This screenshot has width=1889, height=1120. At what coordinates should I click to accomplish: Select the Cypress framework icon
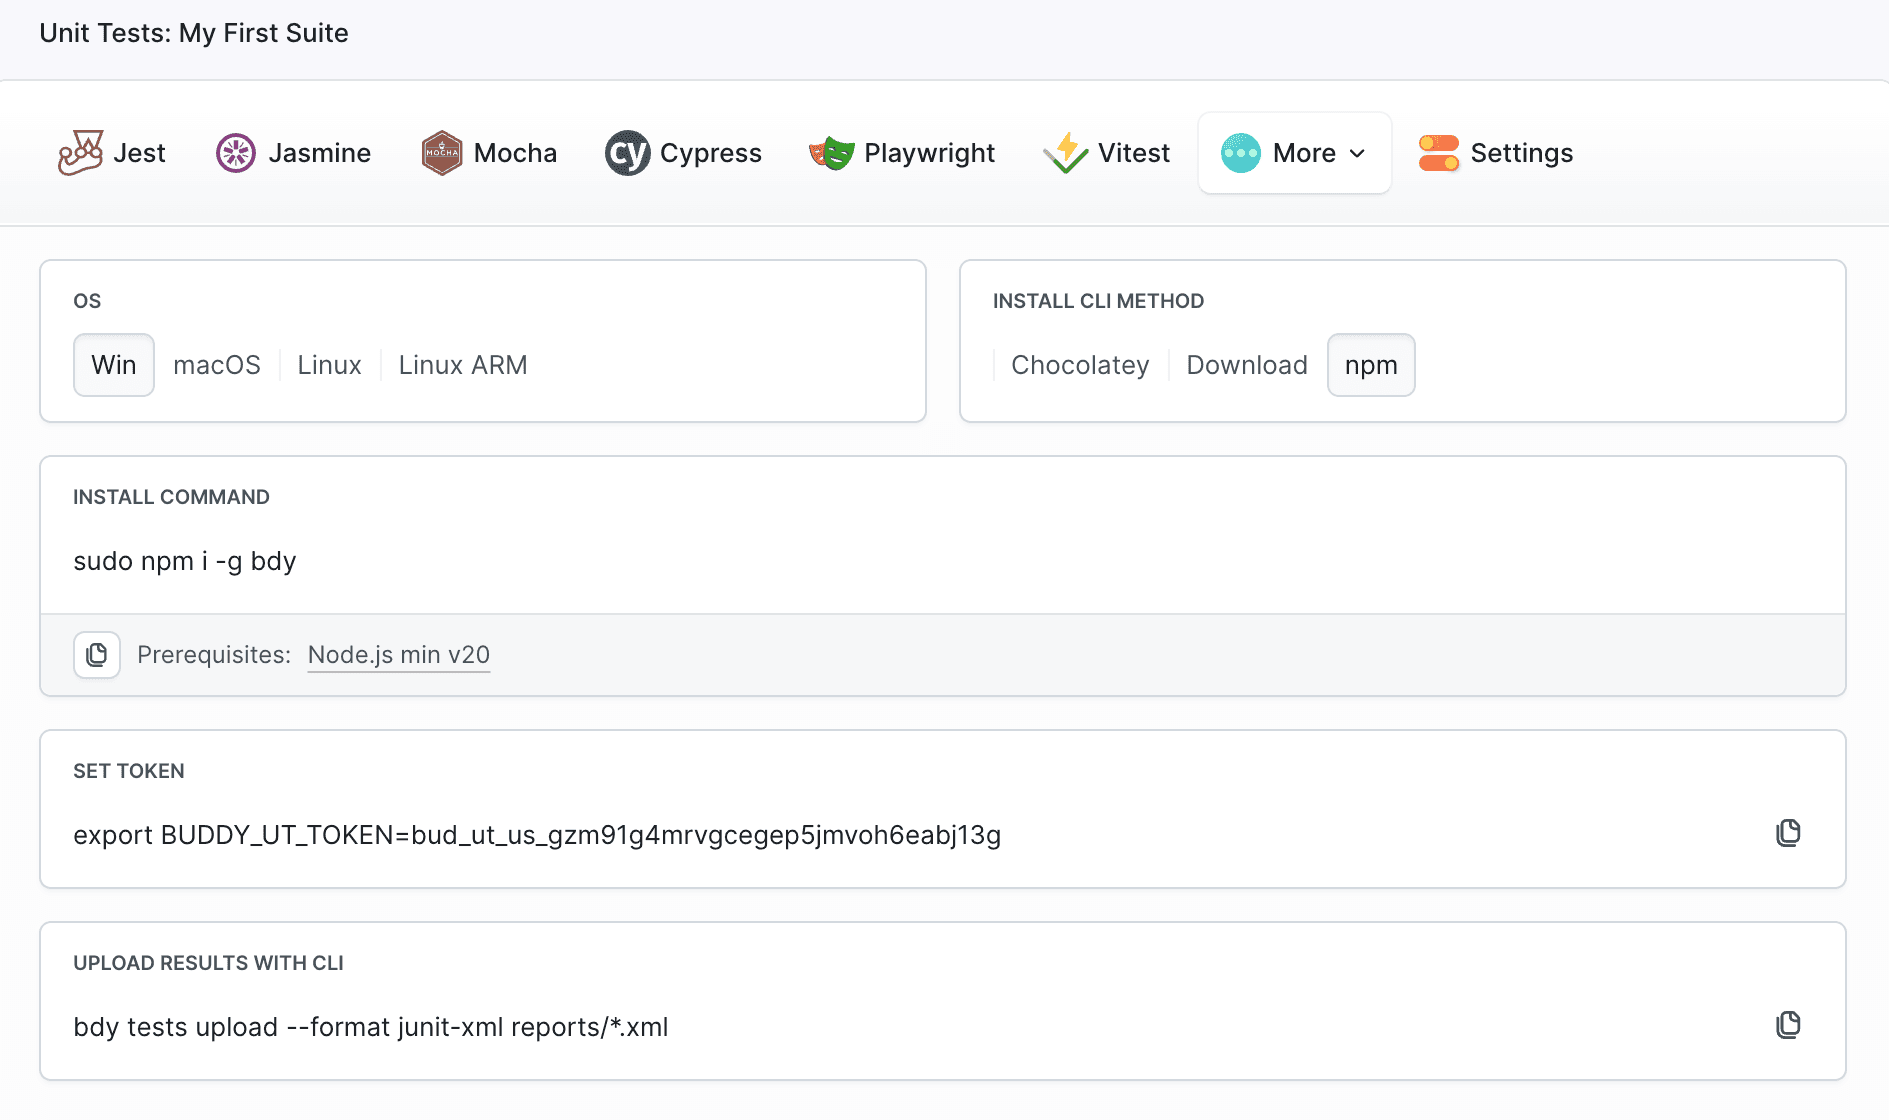[x=627, y=152]
